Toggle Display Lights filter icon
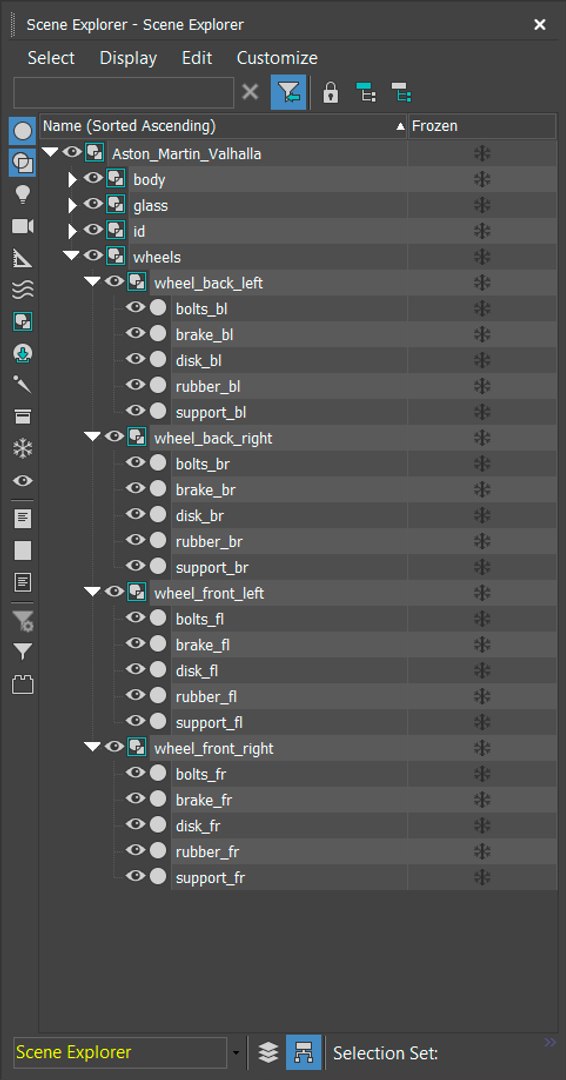The image size is (566, 1080). [x=23, y=195]
